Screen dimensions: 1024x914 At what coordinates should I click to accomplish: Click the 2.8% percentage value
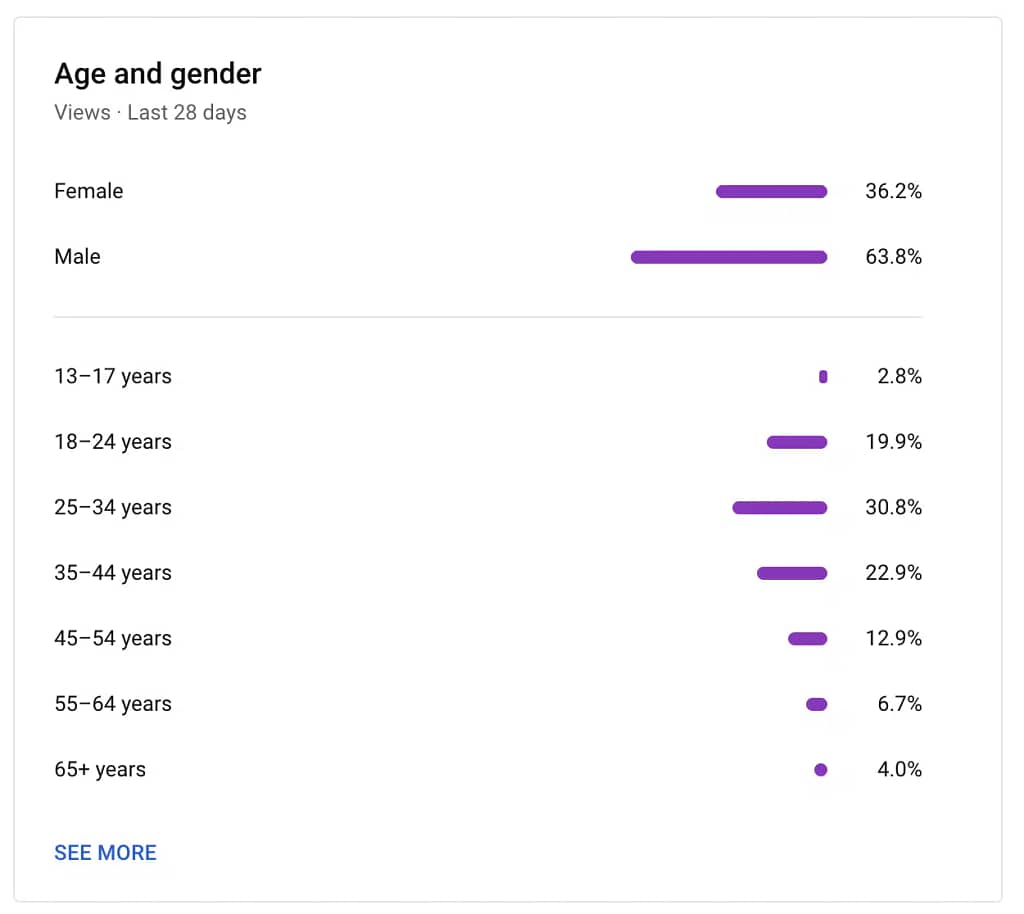coord(899,377)
